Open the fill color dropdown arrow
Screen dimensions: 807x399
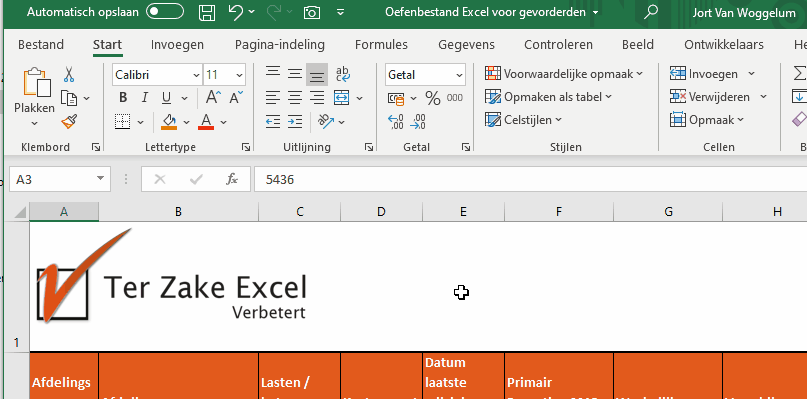tap(186, 123)
